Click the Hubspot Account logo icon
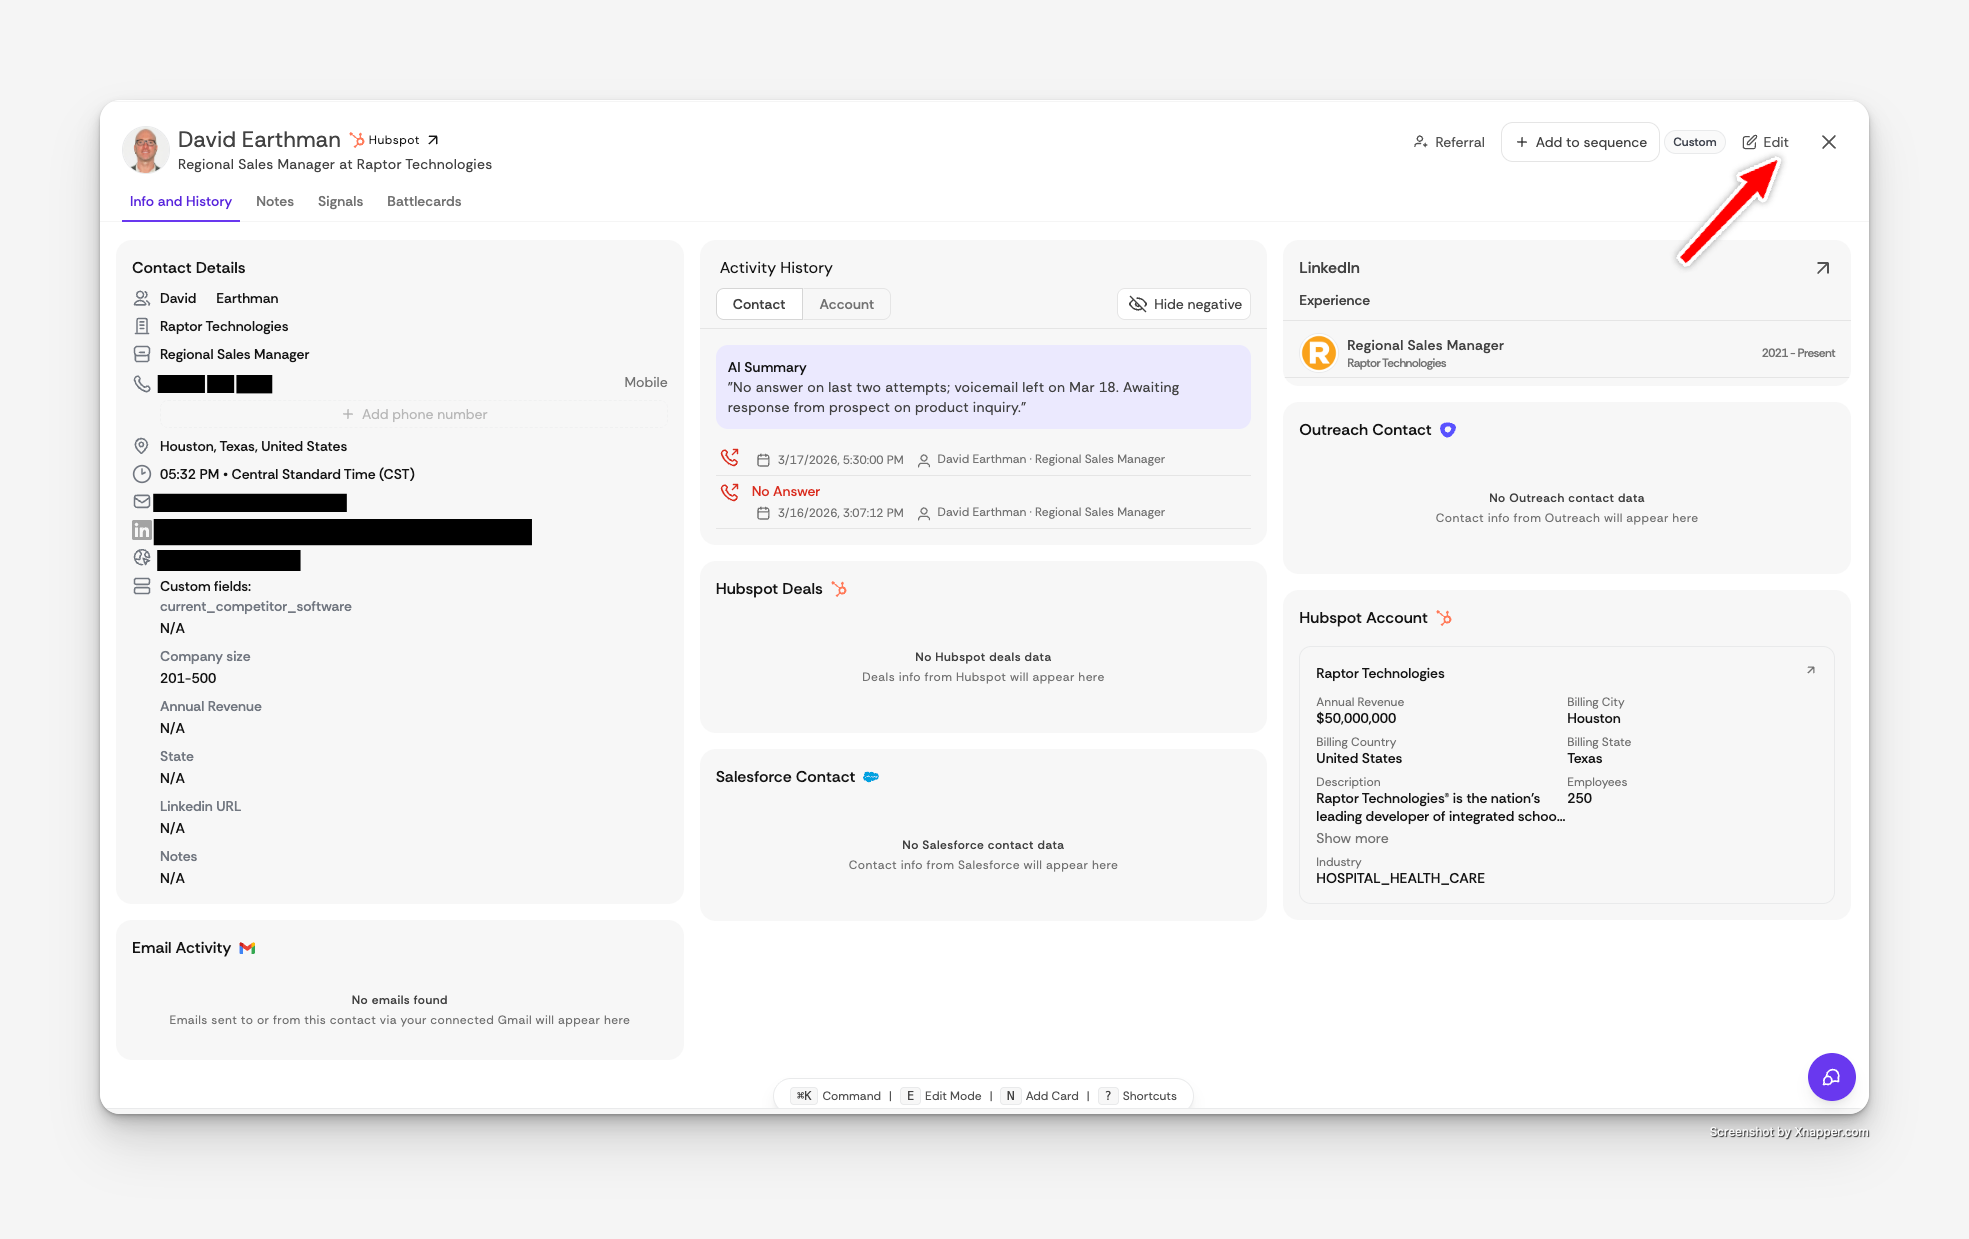This screenshot has height=1239, width=1969. [x=1444, y=618]
